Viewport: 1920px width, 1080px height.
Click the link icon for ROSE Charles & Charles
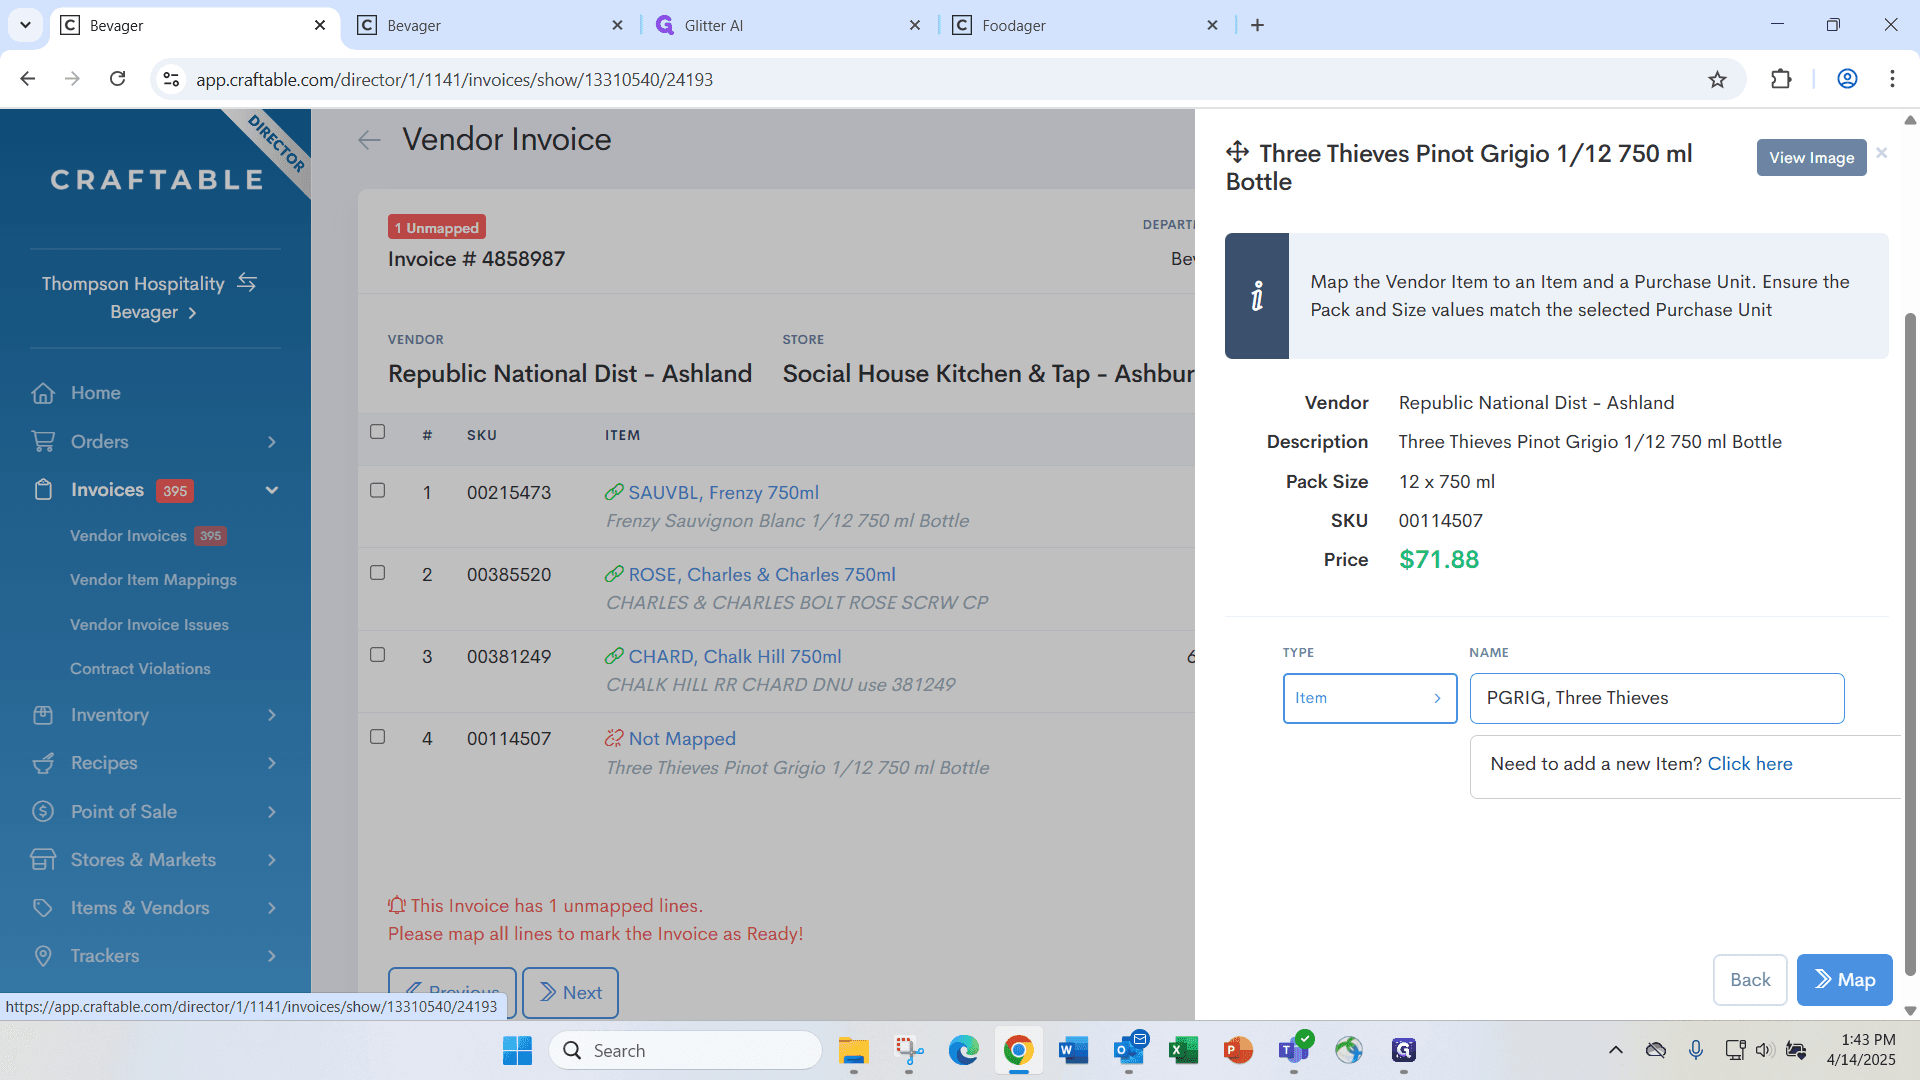click(614, 574)
